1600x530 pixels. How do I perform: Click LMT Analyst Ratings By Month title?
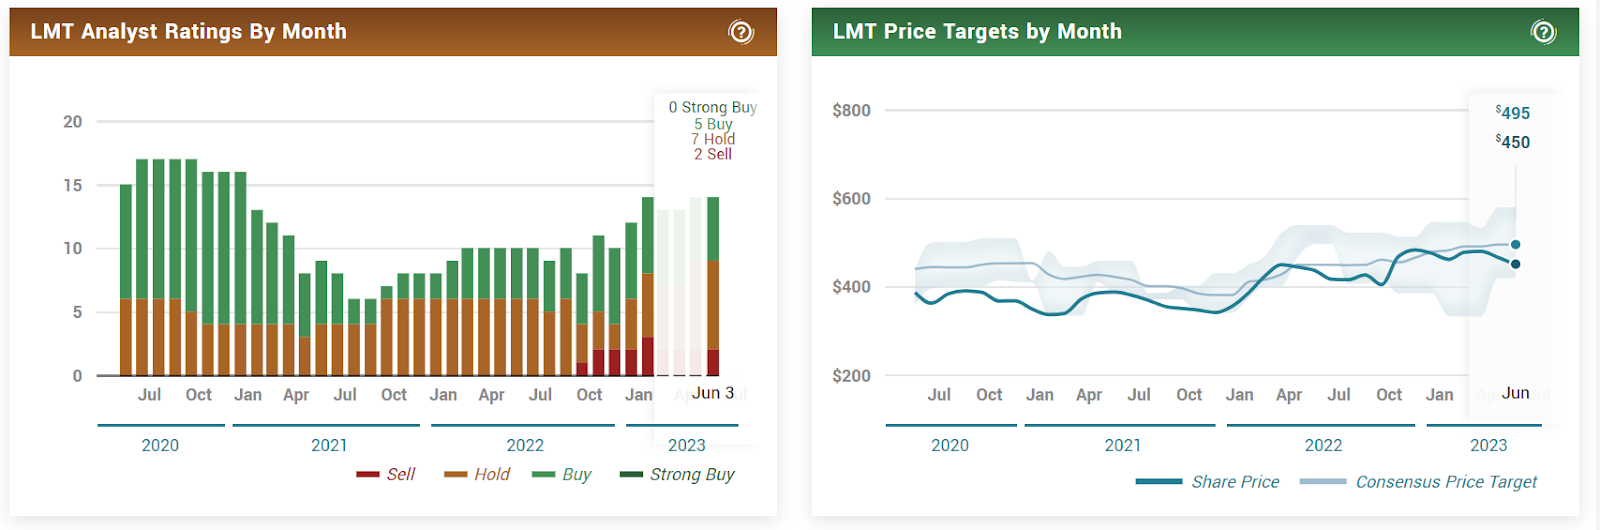pos(188,32)
